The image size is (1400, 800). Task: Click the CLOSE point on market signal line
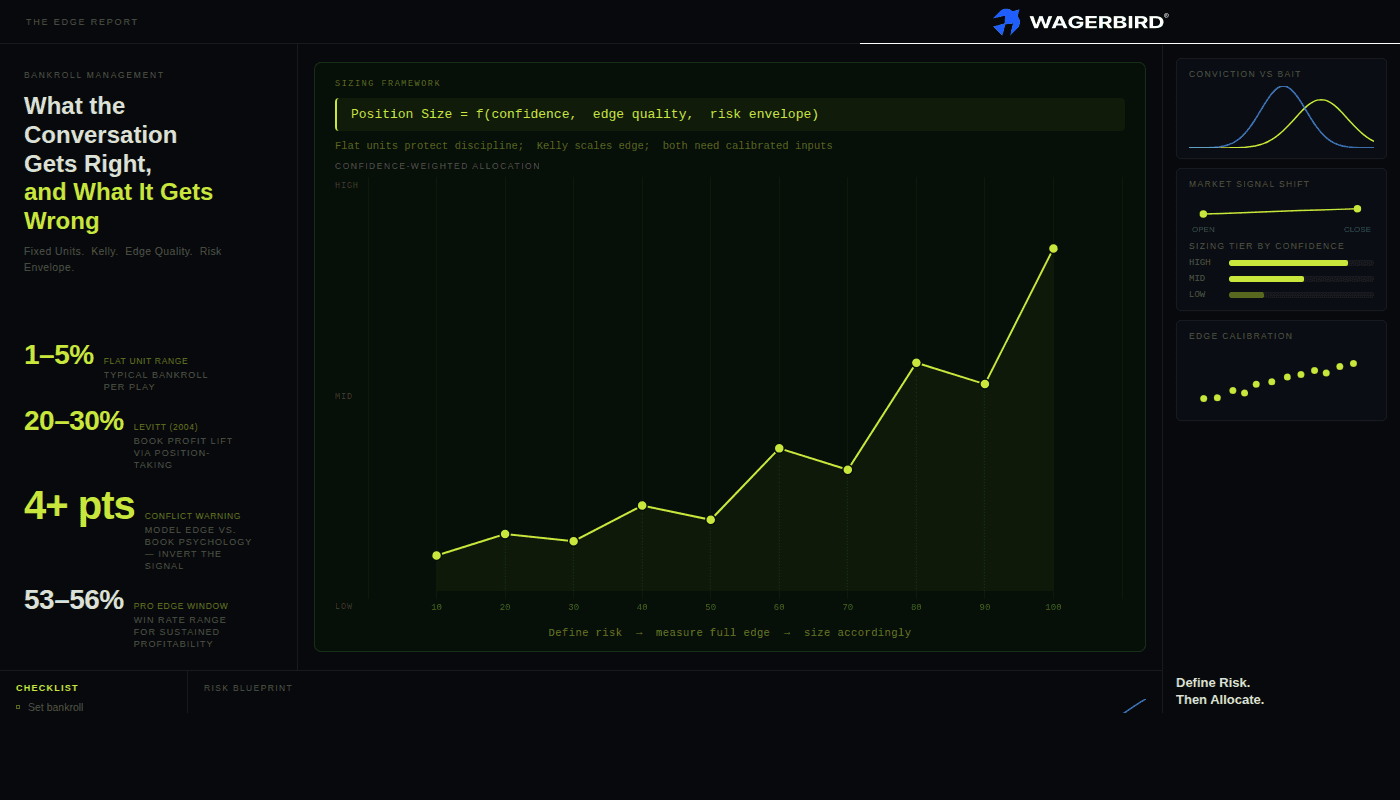[1357, 209]
